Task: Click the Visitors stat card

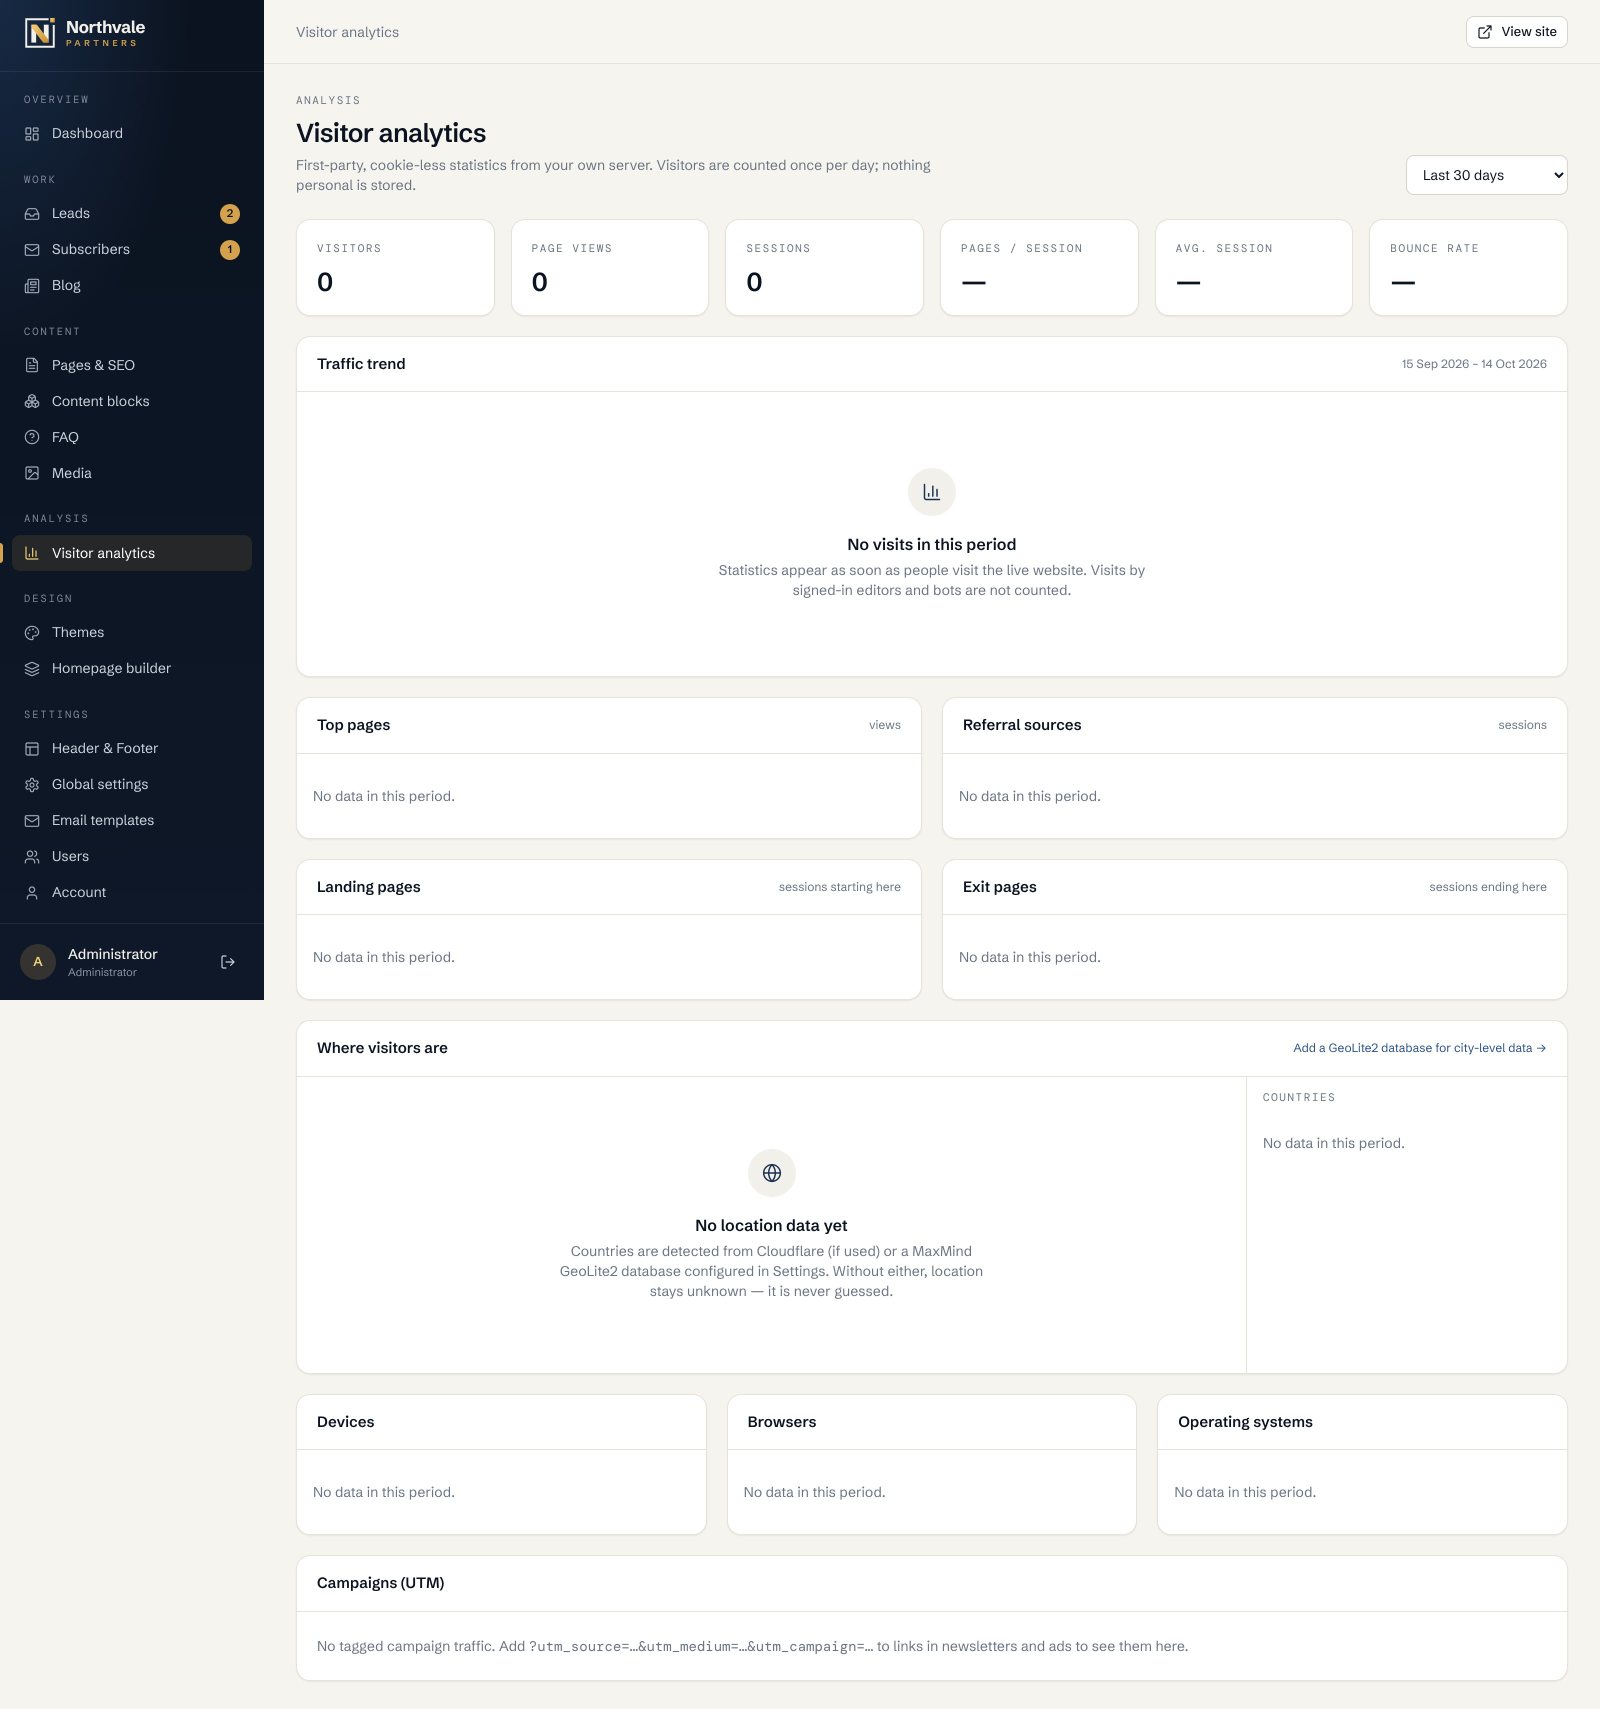Action: click(395, 268)
